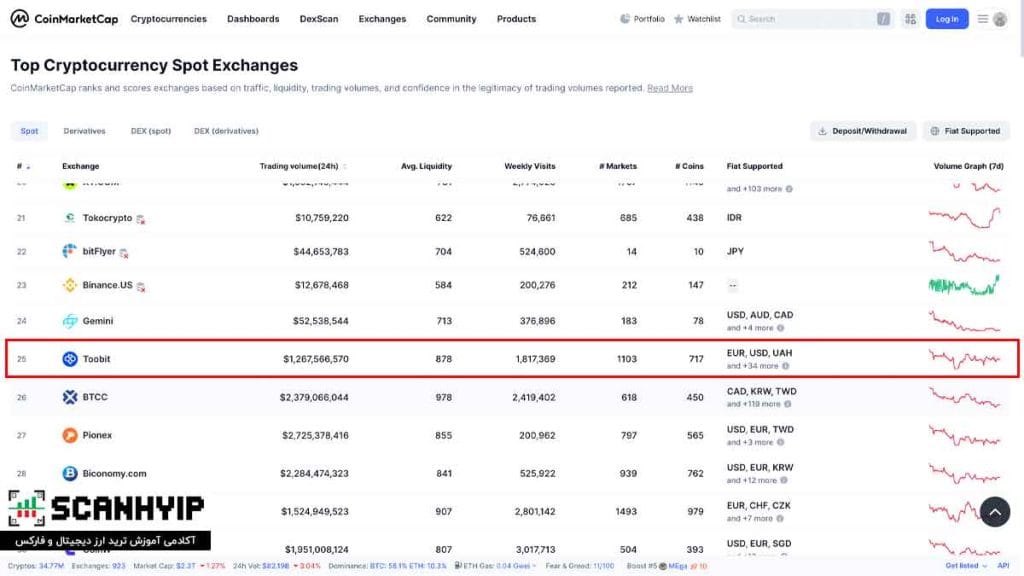Open the API link in the bottom bar
The image size is (1024, 576).
pyautogui.click(x=1003, y=566)
